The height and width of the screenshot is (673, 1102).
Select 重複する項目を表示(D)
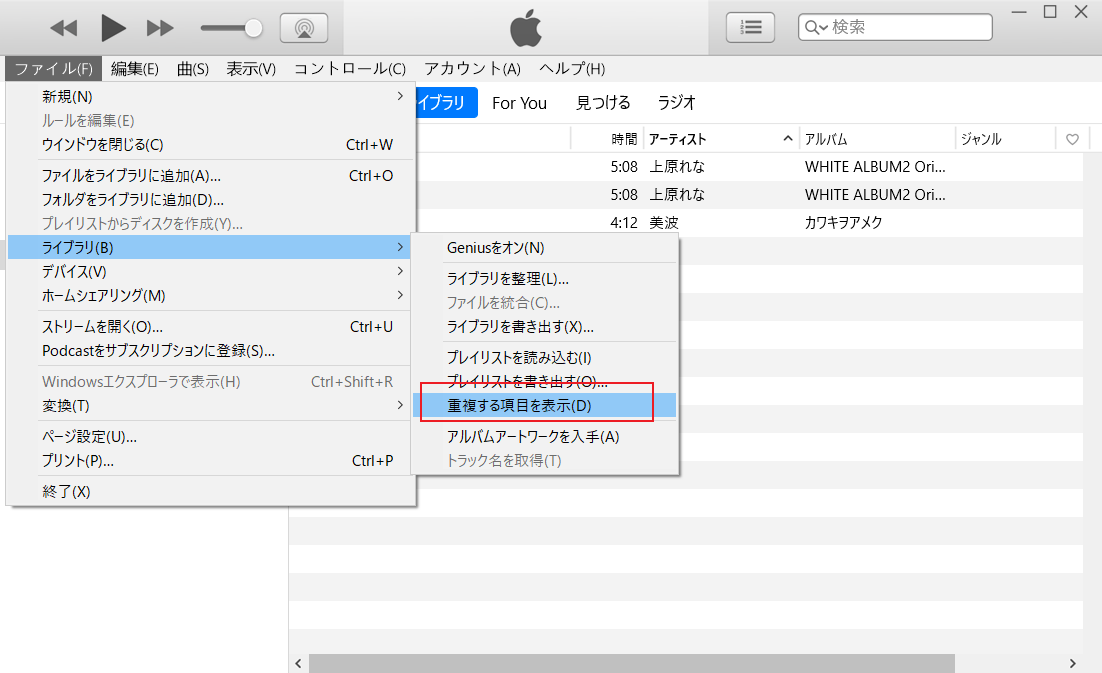pos(545,405)
